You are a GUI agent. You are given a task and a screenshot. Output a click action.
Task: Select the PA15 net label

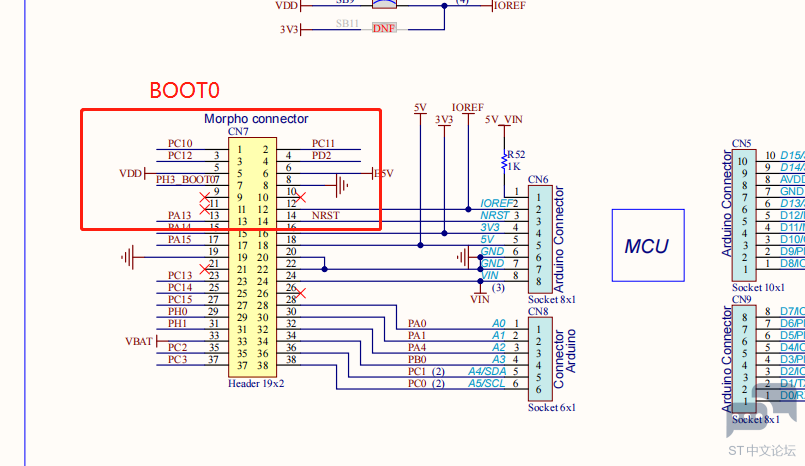tap(179, 240)
